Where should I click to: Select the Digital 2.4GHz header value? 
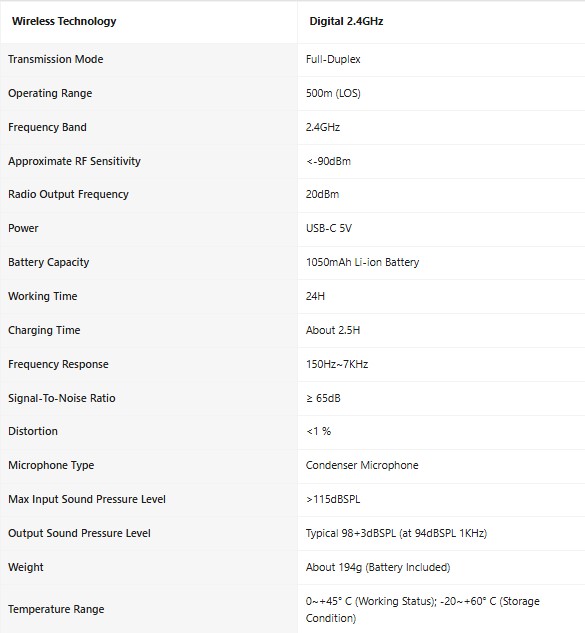point(346,21)
